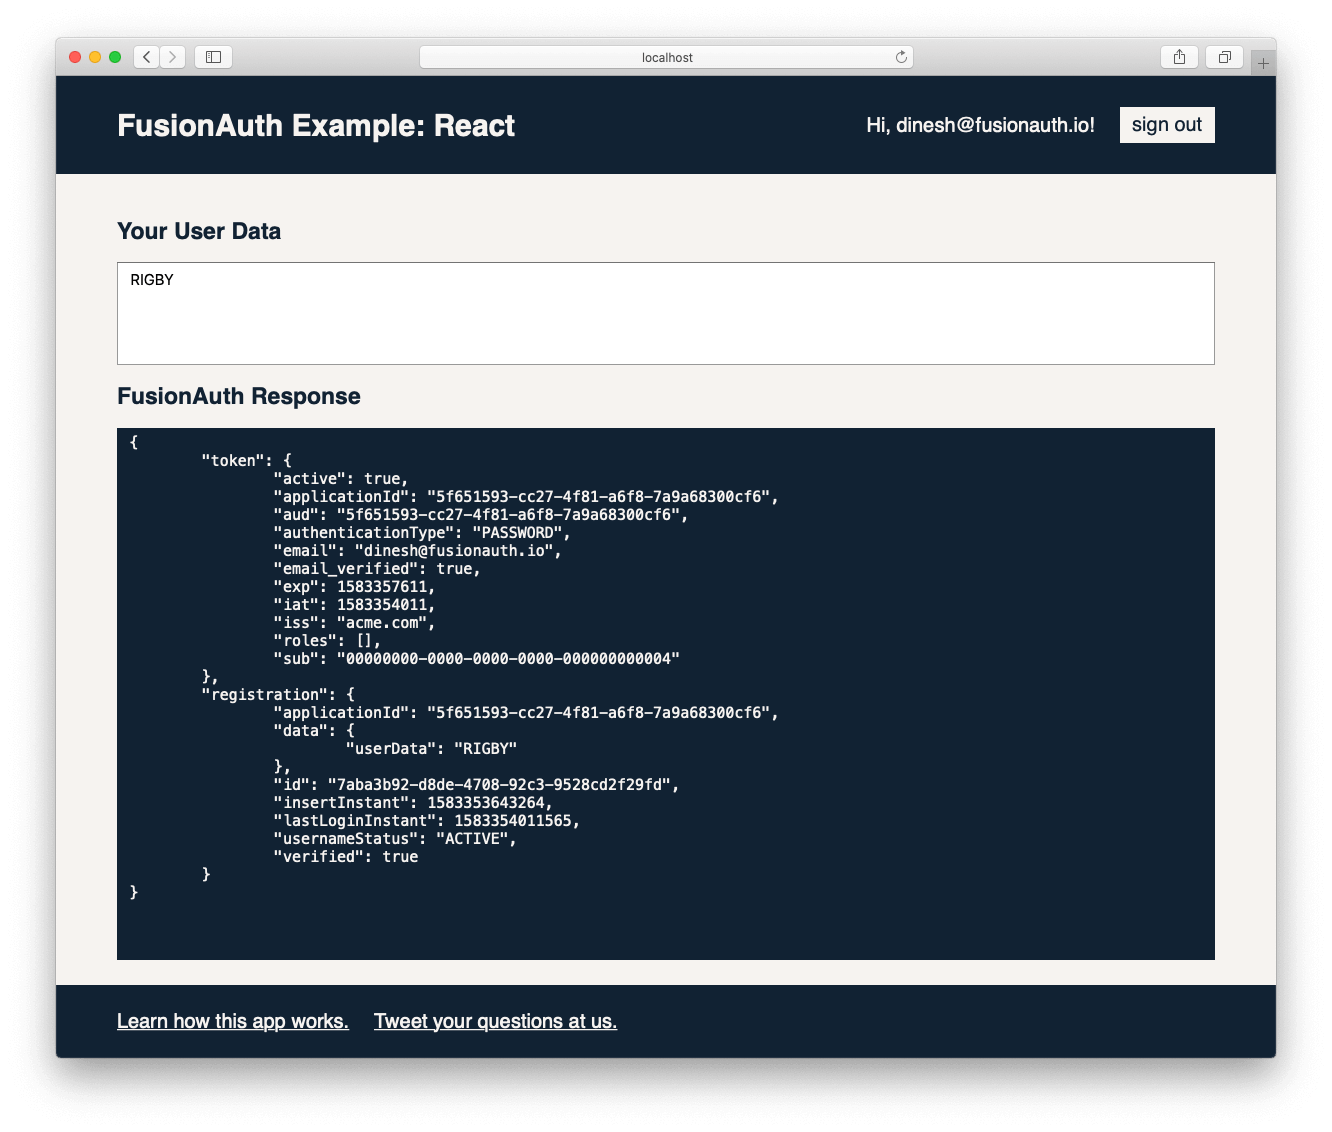
Task: Open the Learn how this app works link
Action: tap(233, 1021)
